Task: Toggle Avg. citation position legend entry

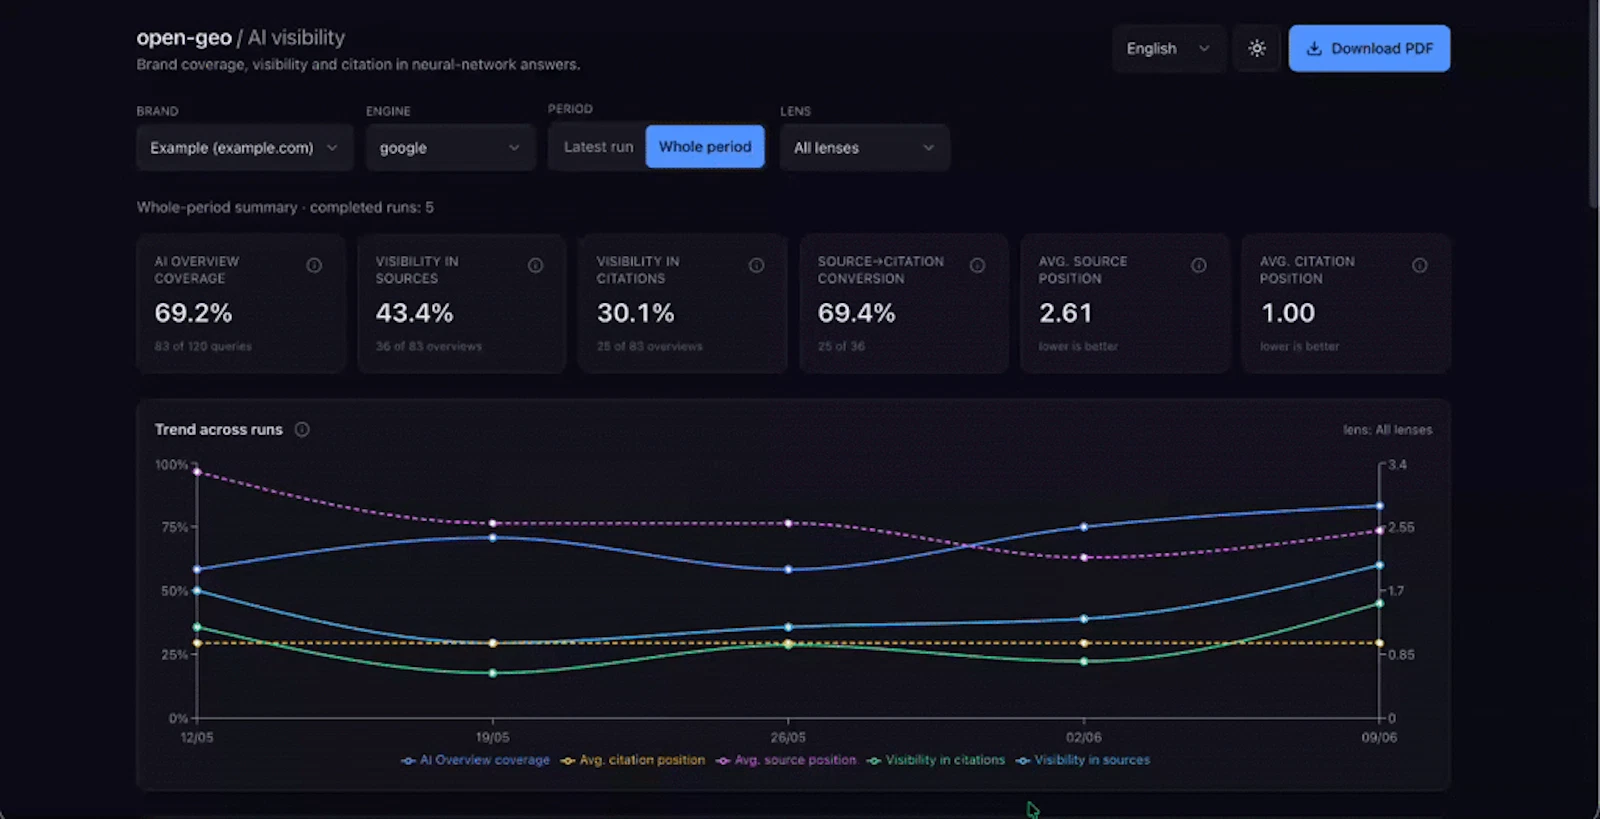Action: click(x=633, y=760)
